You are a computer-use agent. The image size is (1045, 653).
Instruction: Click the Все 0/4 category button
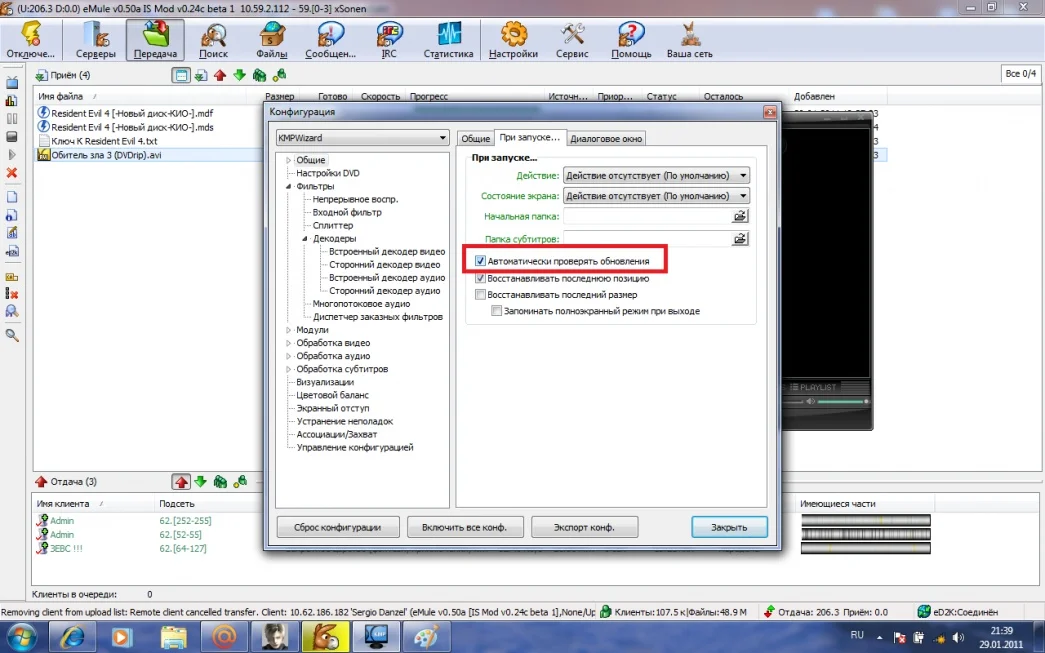1020,73
